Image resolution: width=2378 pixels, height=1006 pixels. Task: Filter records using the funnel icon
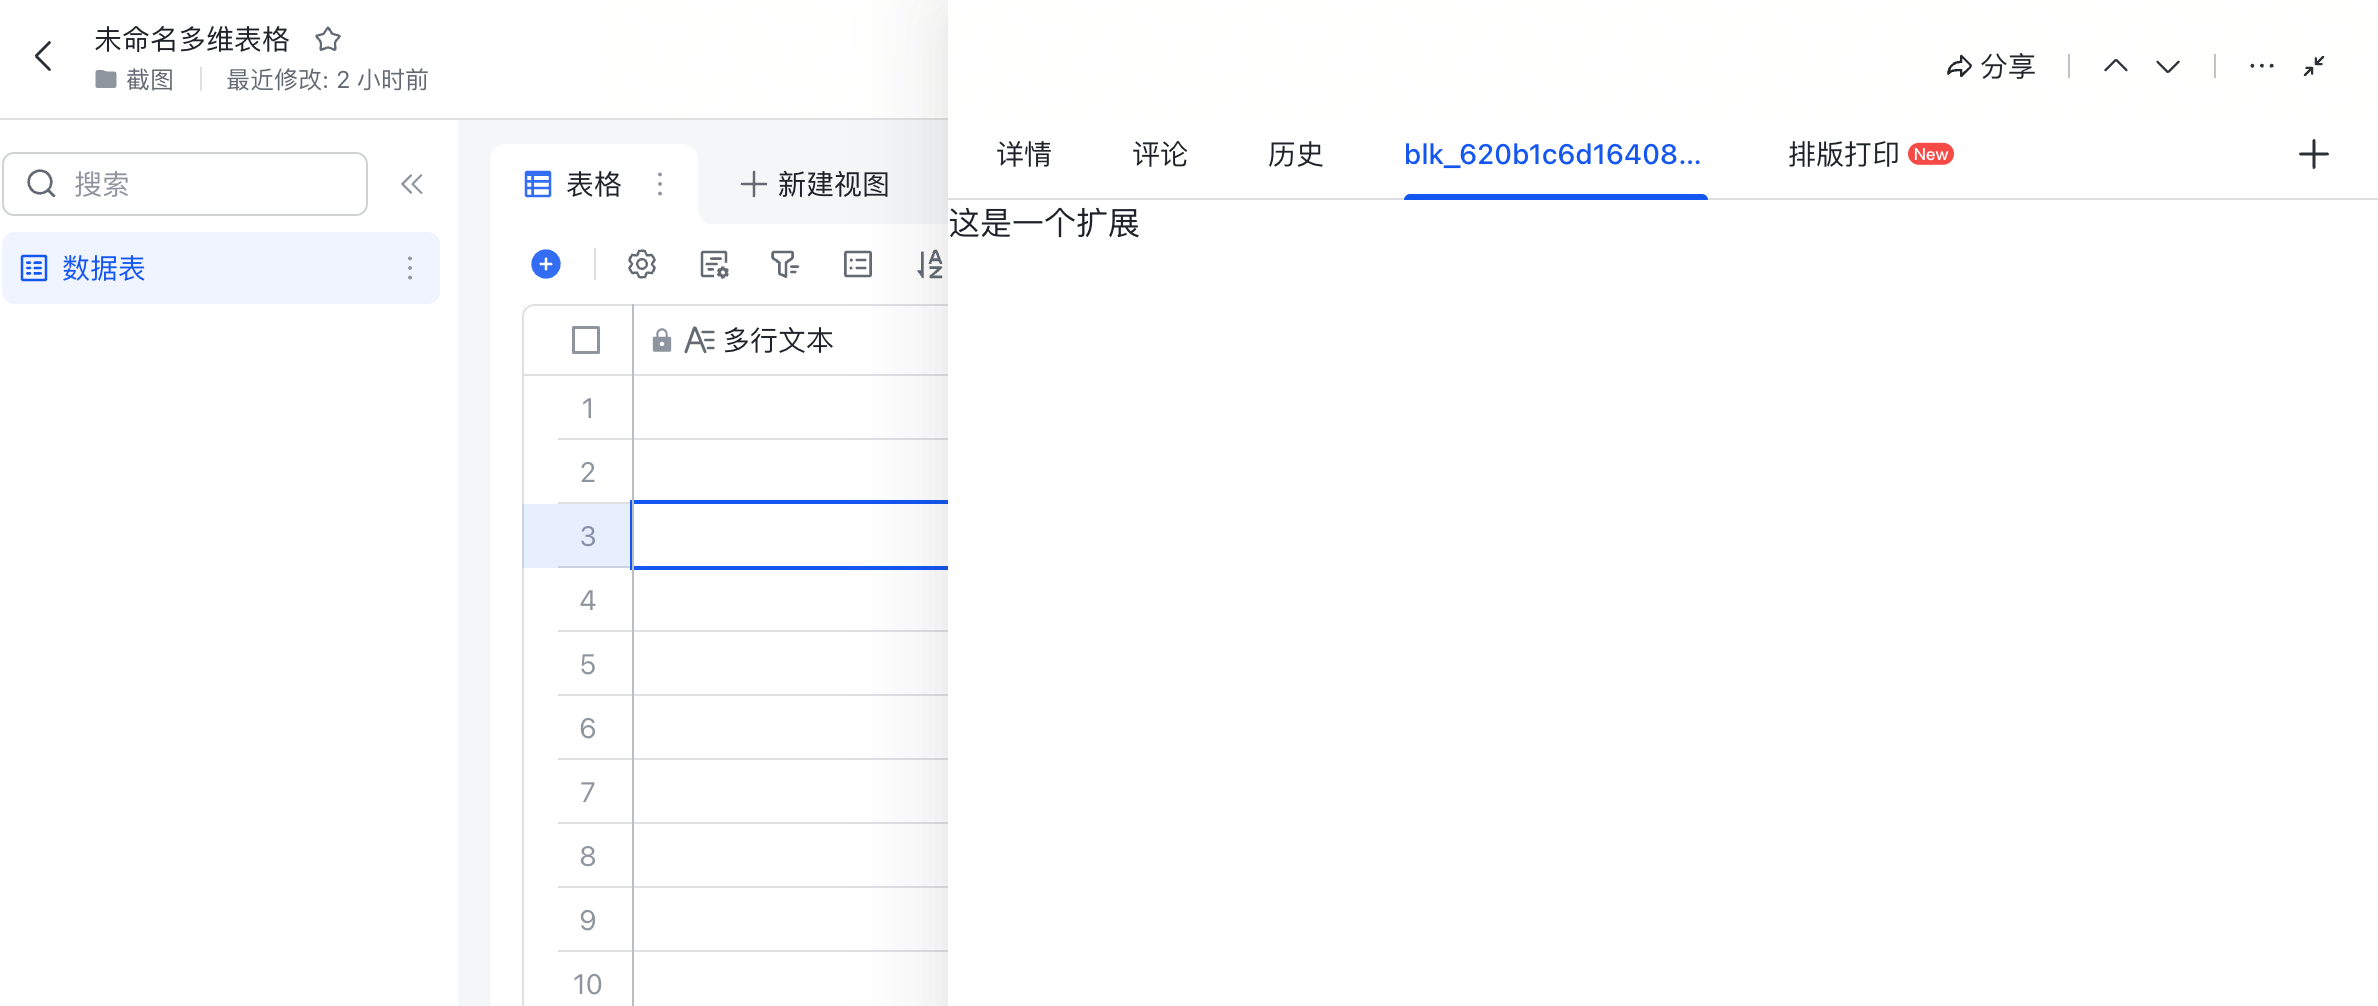[785, 264]
